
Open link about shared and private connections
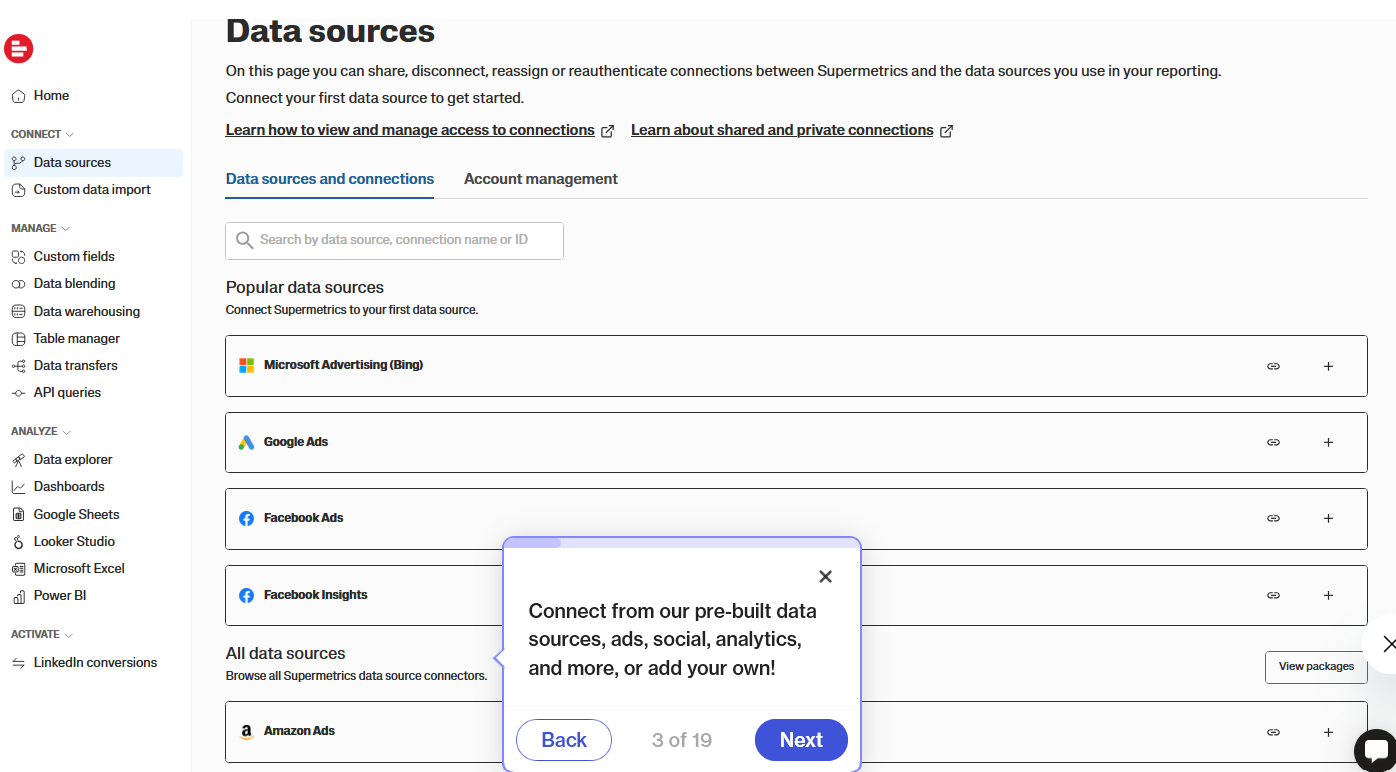pyautogui.click(x=792, y=131)
